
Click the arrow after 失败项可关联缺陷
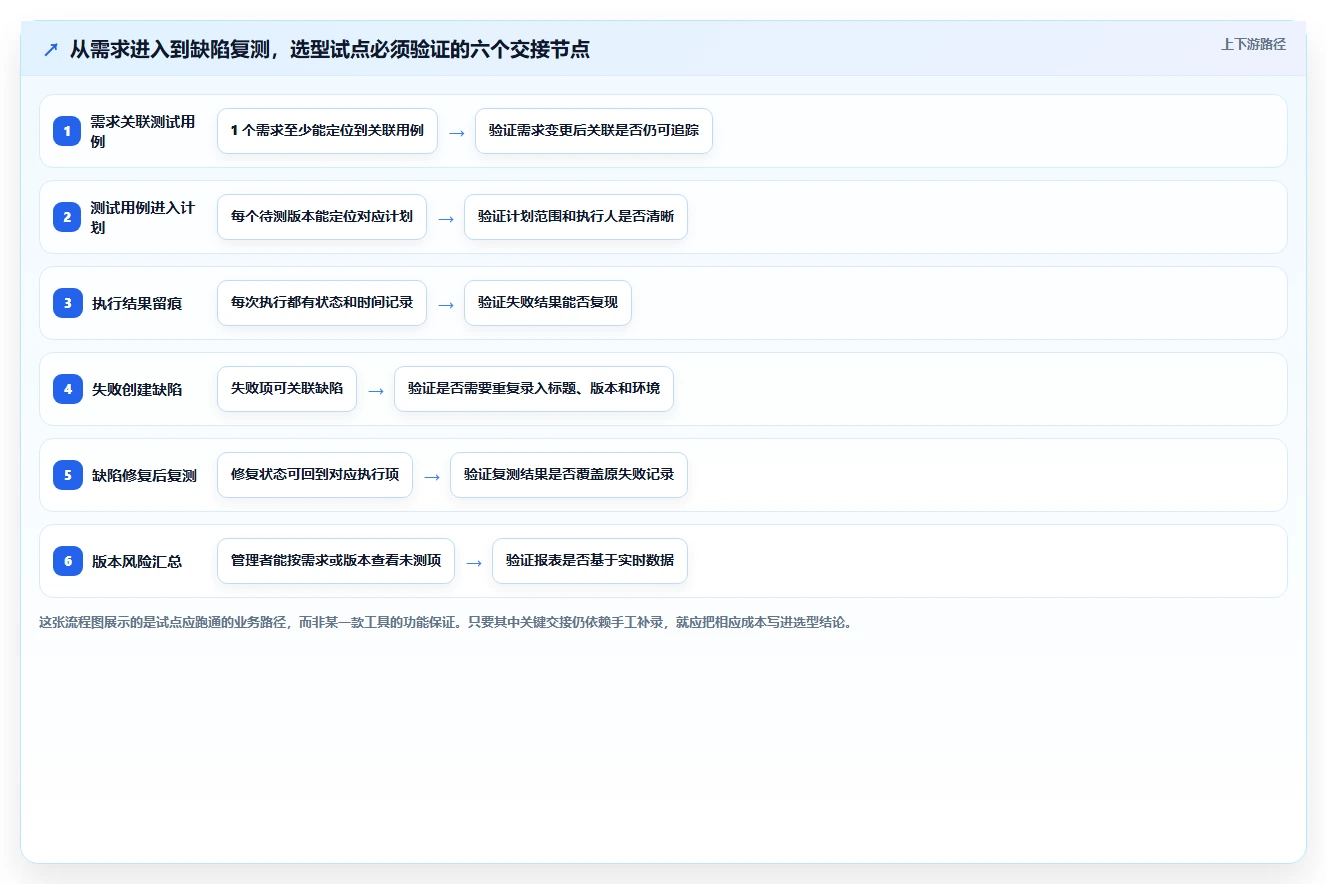tap(376, 390)
